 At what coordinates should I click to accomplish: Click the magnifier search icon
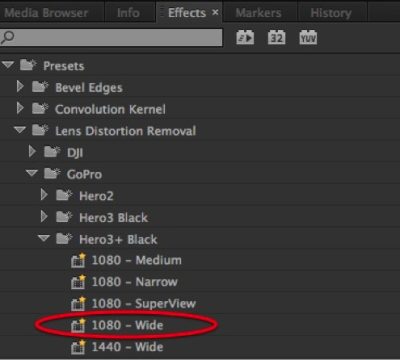7,37
